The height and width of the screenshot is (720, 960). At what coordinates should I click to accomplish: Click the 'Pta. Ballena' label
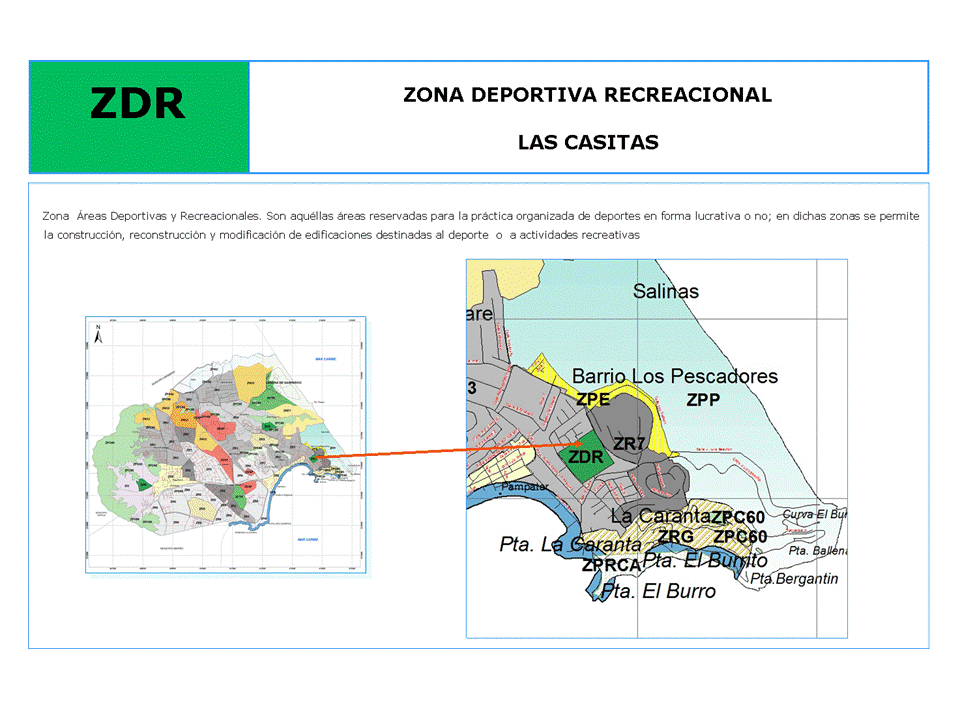(x=817, y=550)
